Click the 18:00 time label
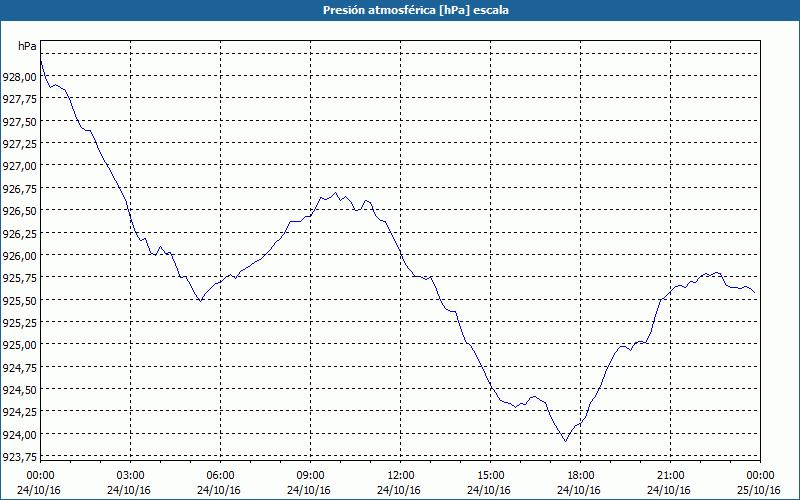Screen dimensions: 800x500 581,476
